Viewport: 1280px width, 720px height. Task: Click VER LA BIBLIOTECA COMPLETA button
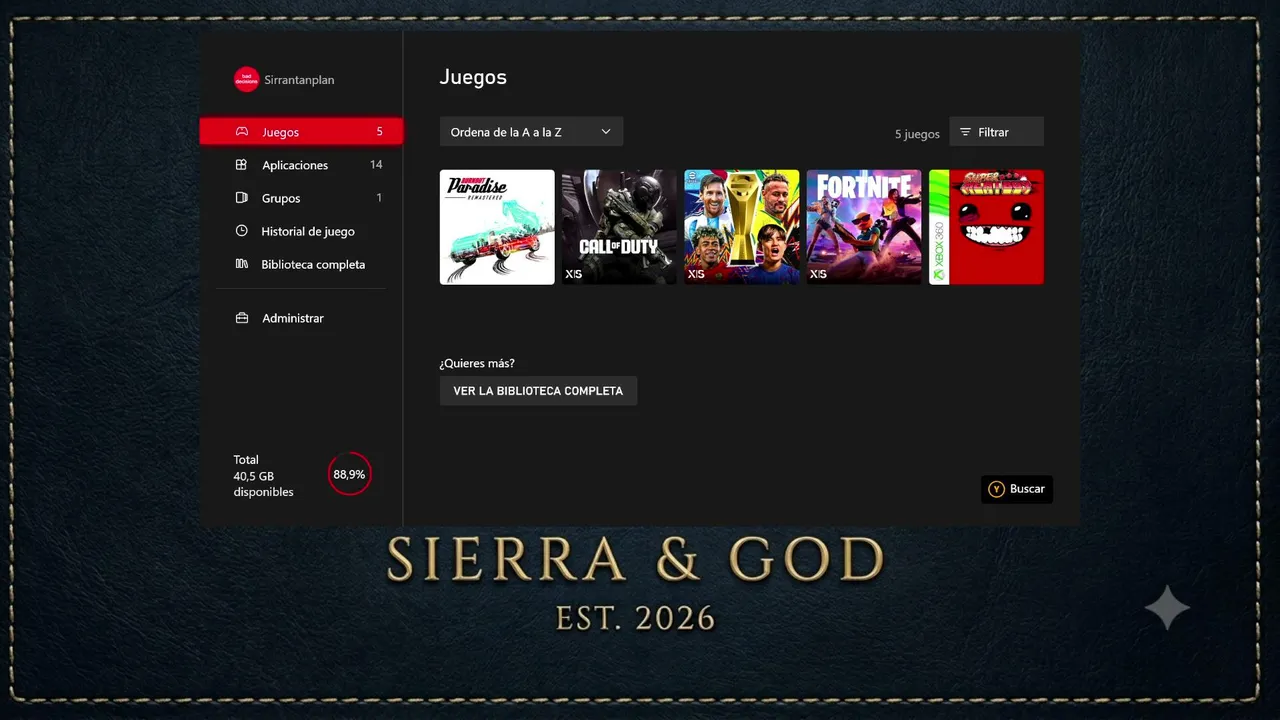[538, 391]
